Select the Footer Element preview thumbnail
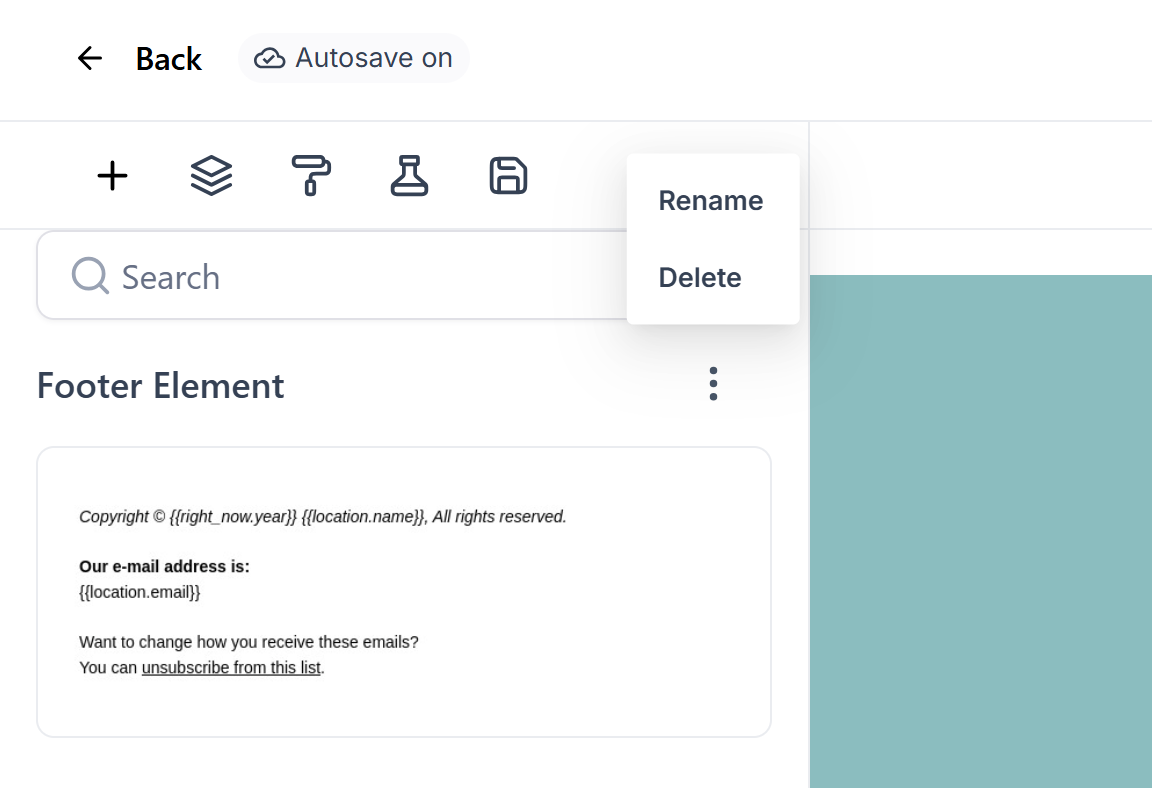Image resolution: width=1152 pixels, height=788 pixels. point(404,591)
